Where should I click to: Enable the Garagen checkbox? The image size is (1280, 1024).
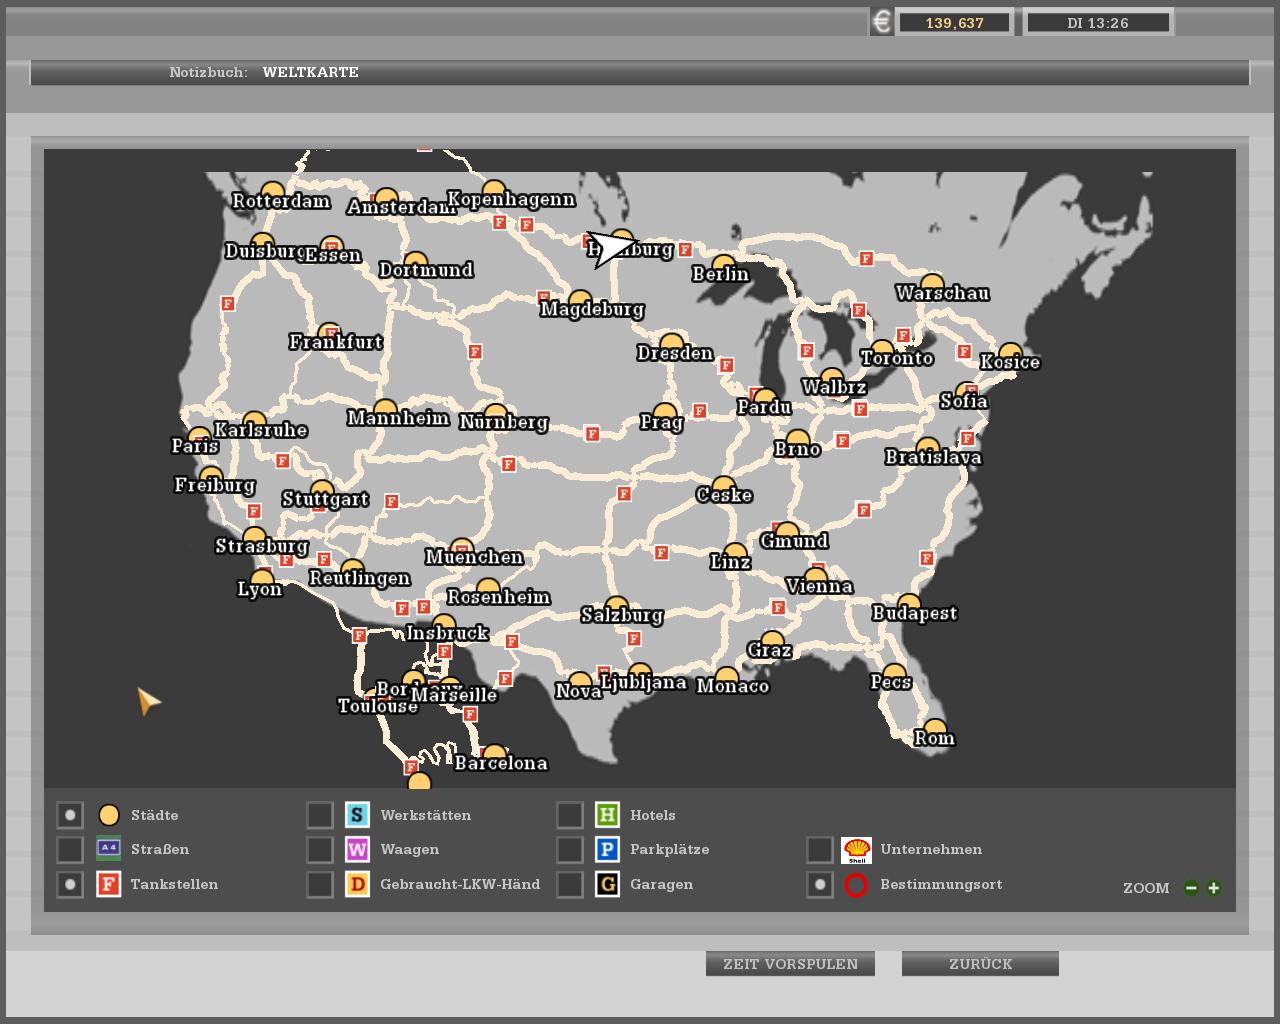pyautogui.click(x=570, y=884)
